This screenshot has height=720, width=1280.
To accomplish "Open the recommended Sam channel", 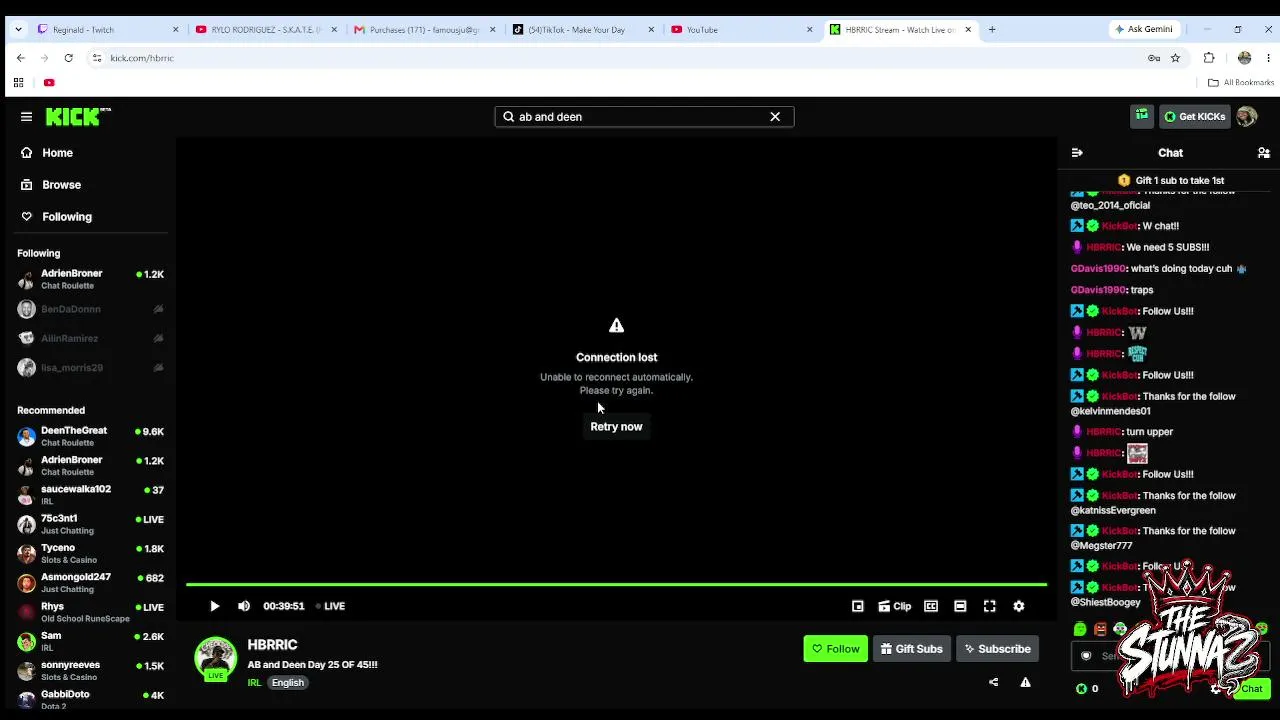I will (x=90, y=641).
